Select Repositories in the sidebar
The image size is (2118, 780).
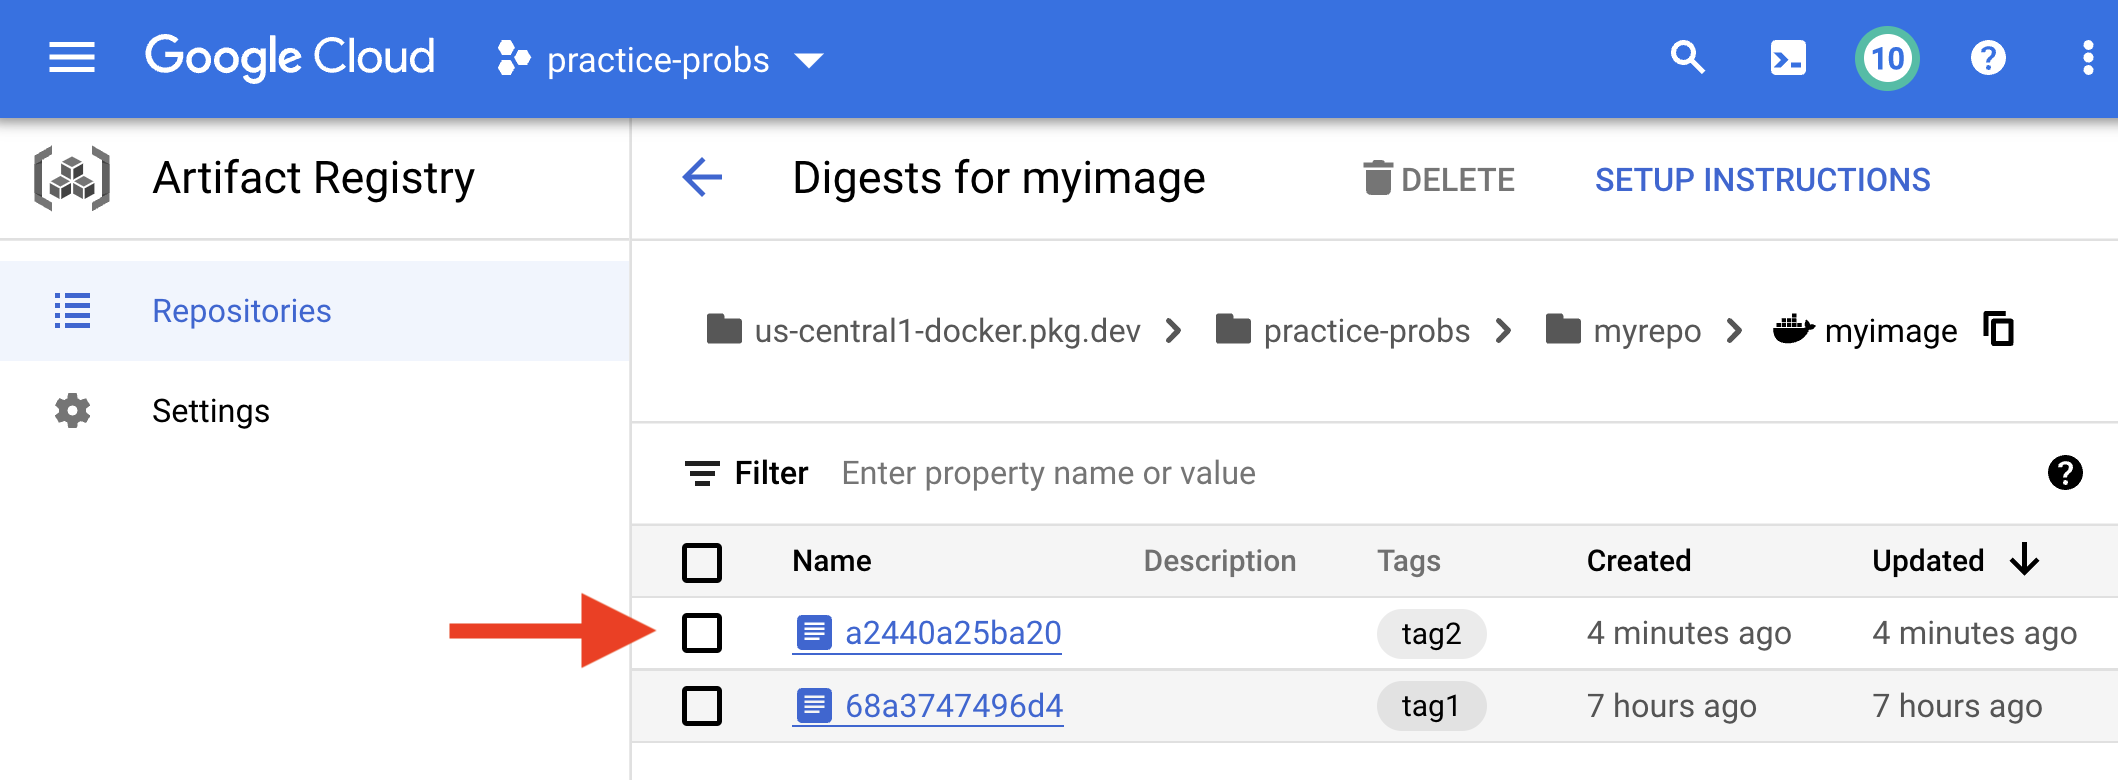315,311
